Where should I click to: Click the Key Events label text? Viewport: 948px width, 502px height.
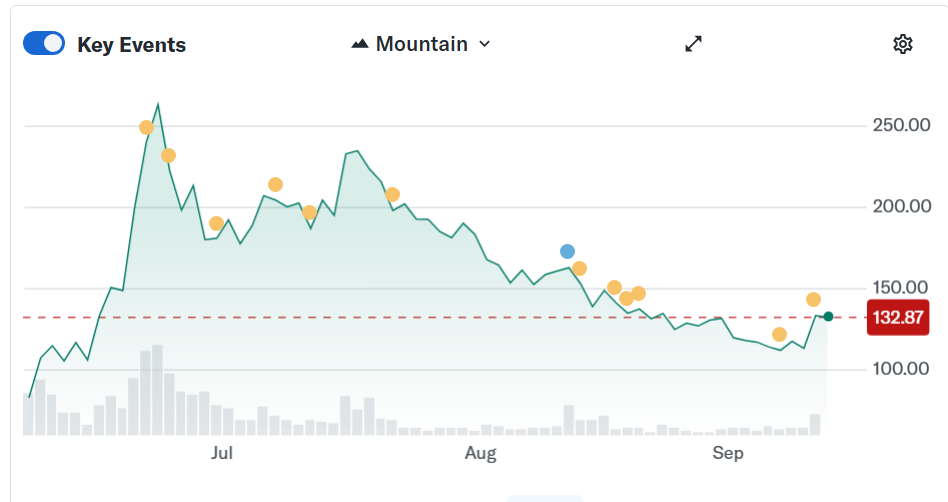(x=131, y=45)
